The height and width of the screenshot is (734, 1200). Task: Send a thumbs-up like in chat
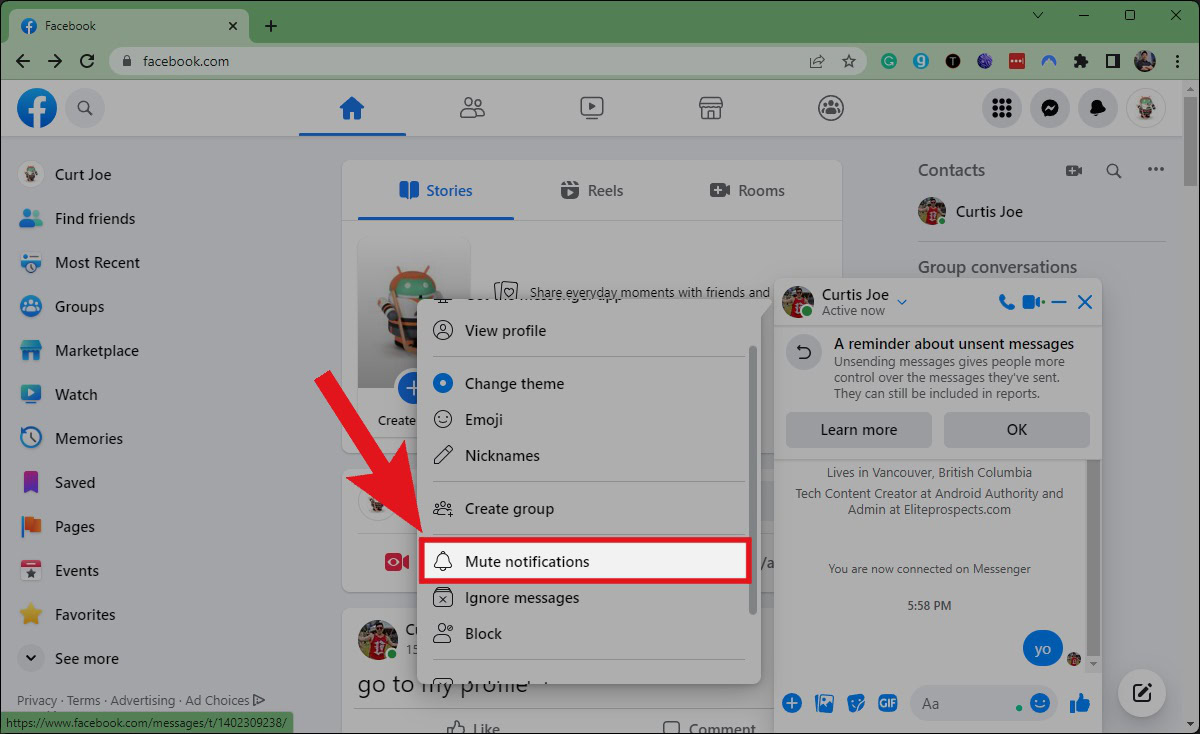[1079, 704]
